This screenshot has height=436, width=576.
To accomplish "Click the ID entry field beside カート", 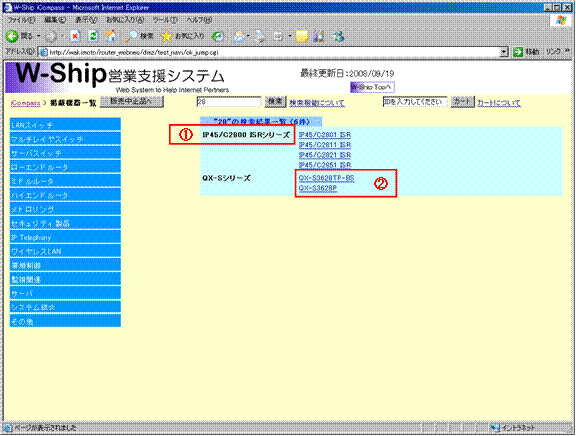I will pyautogui.click(x=415, y=102).
